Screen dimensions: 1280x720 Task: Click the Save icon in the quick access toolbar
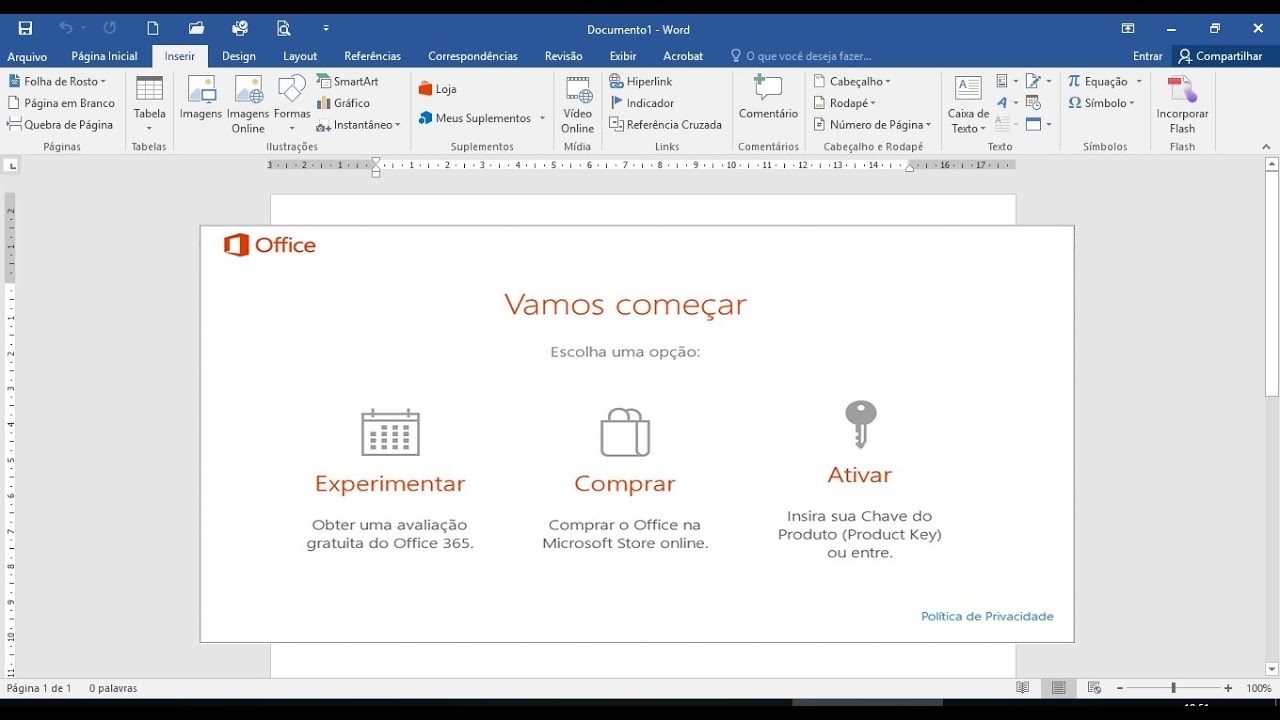pyautogui.click(x=25, y=28)
